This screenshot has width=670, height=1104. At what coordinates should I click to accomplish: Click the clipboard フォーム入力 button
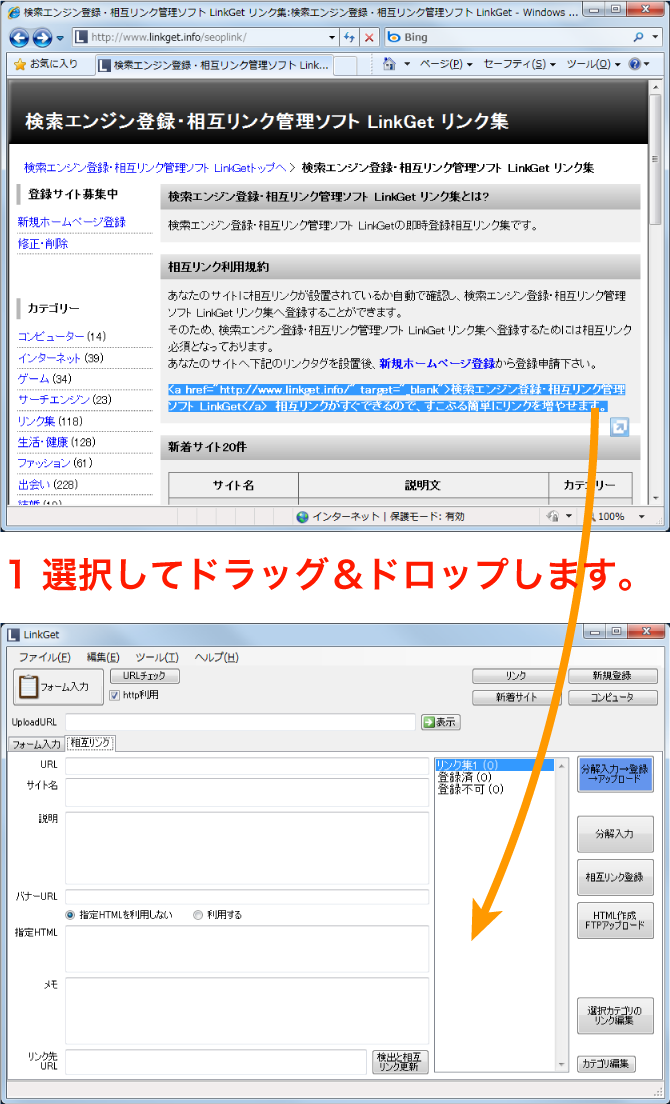59,686
